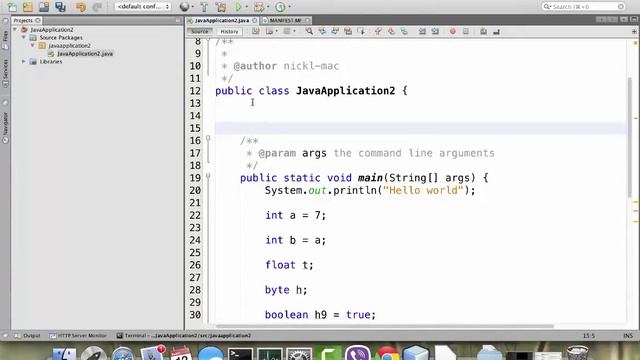Open Viber from the Dock
Image resolution: width=640 pixels, height=360 pixels.
click(358, 353)
